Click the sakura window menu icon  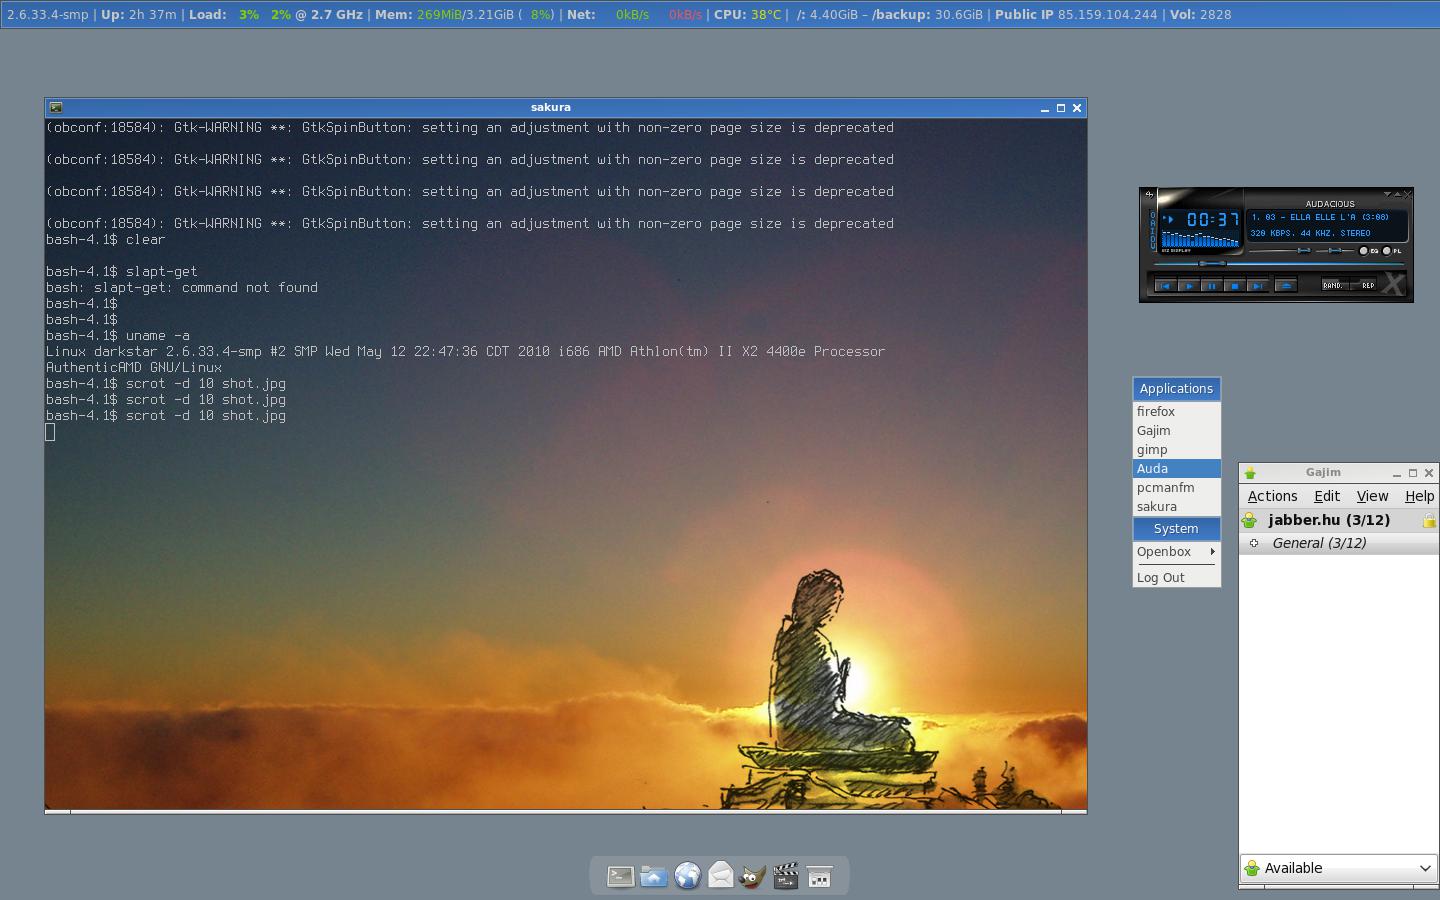point(56,107)
